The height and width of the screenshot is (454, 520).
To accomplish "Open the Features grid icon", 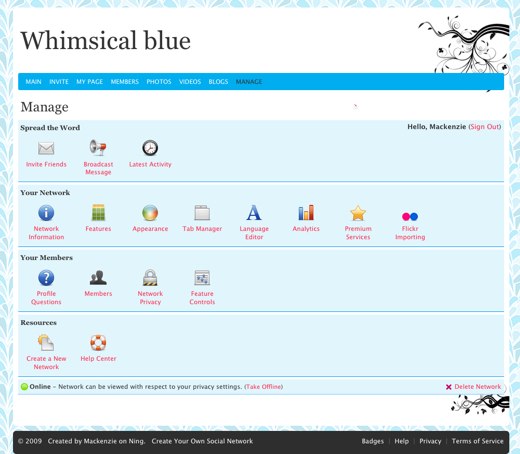I will pyautogui.click(x=98, y=212).
